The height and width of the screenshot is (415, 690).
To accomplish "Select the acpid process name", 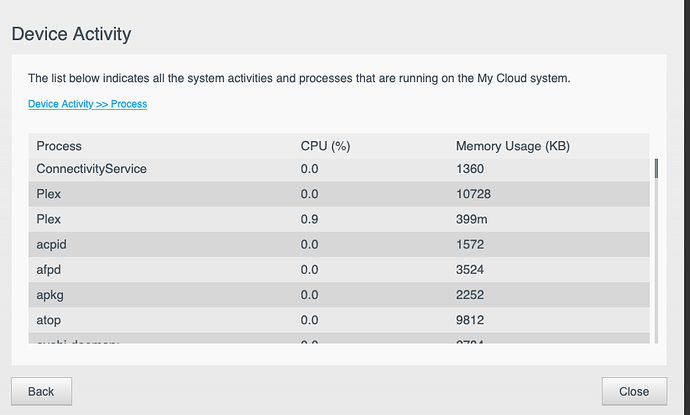I will point(52,244).
